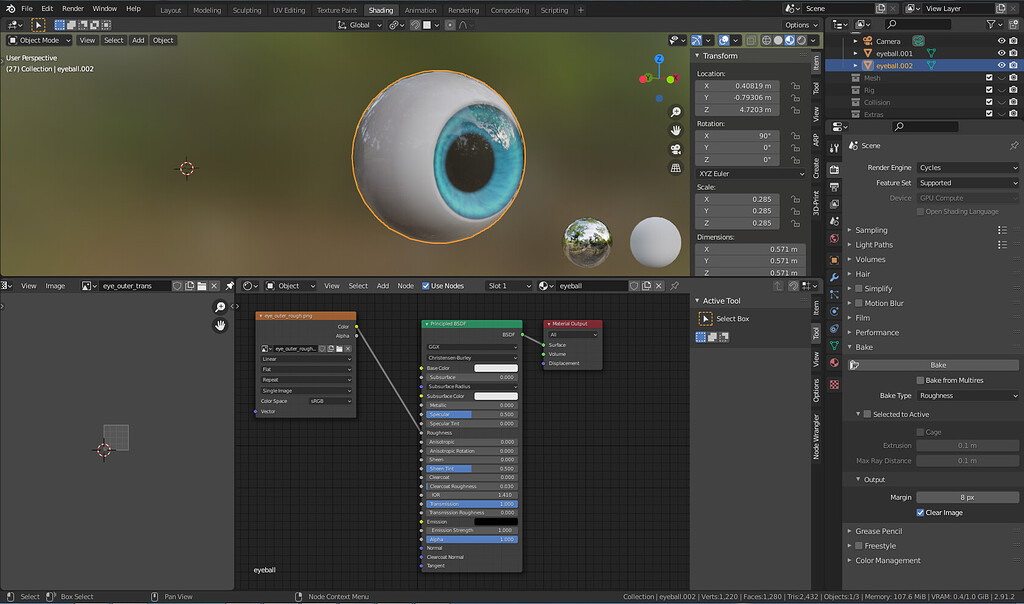Select the Camera object icon in the outliner
Image resolution: width=1024 pixels, height=604 pixels.
pos(867,41)
